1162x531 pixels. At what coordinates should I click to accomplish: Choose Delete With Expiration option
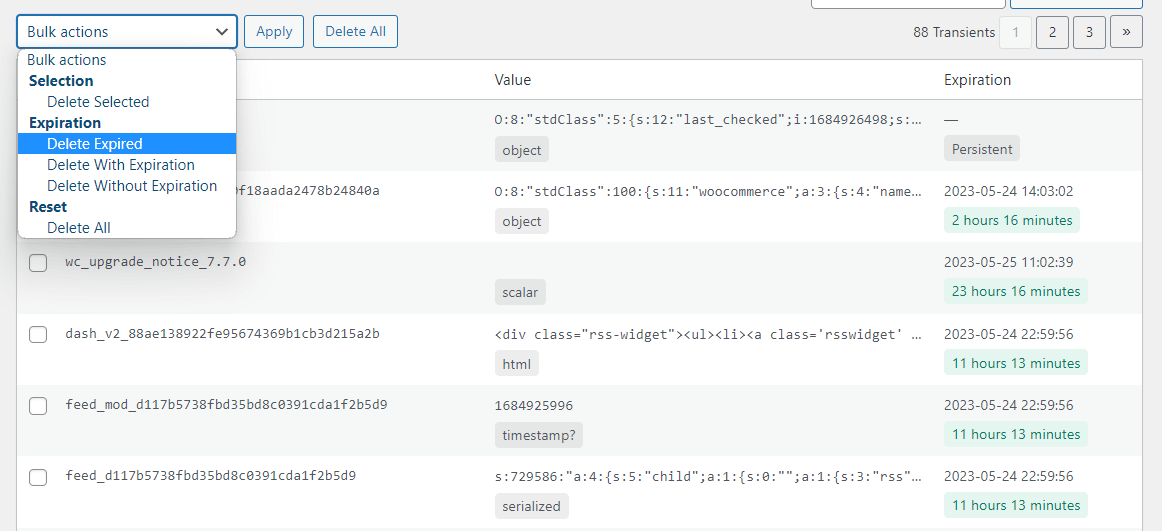click(127, 165)
